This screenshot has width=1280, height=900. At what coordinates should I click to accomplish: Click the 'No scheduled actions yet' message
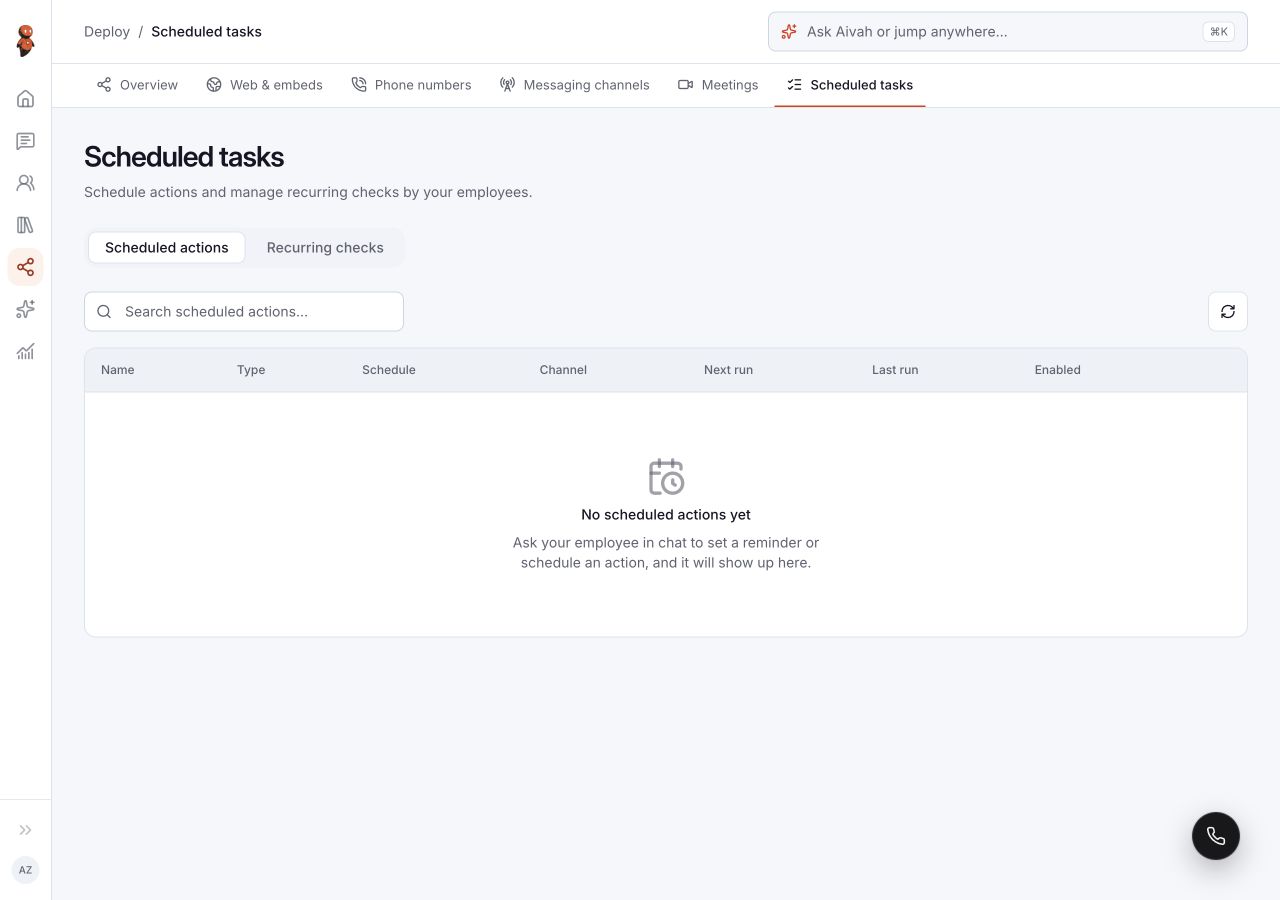666,515
